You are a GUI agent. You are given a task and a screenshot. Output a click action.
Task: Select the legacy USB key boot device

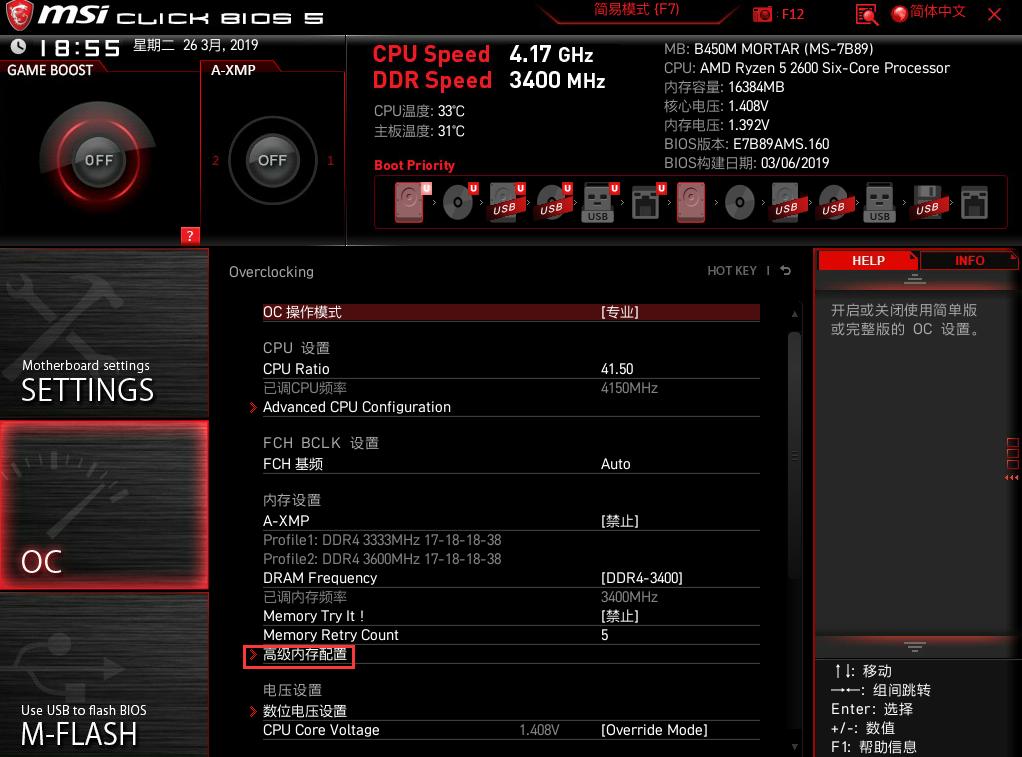879,202
